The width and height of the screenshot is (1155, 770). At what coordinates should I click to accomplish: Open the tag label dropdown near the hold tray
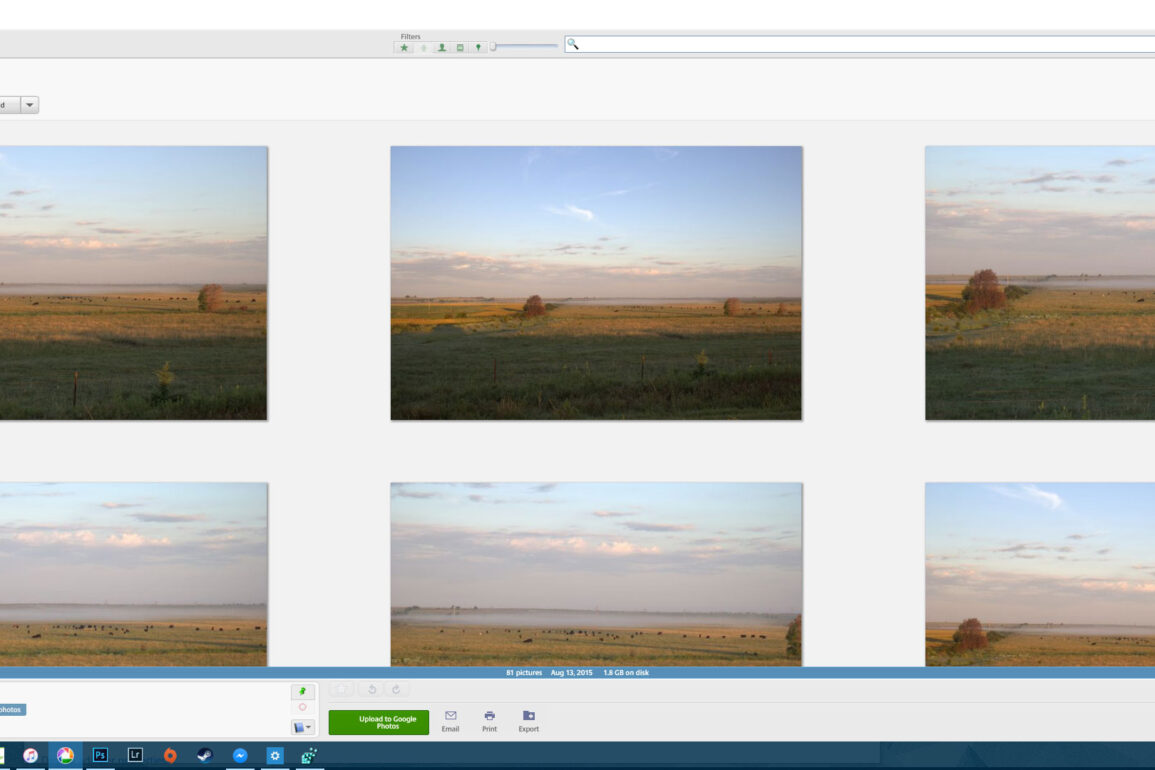point(305,726)
